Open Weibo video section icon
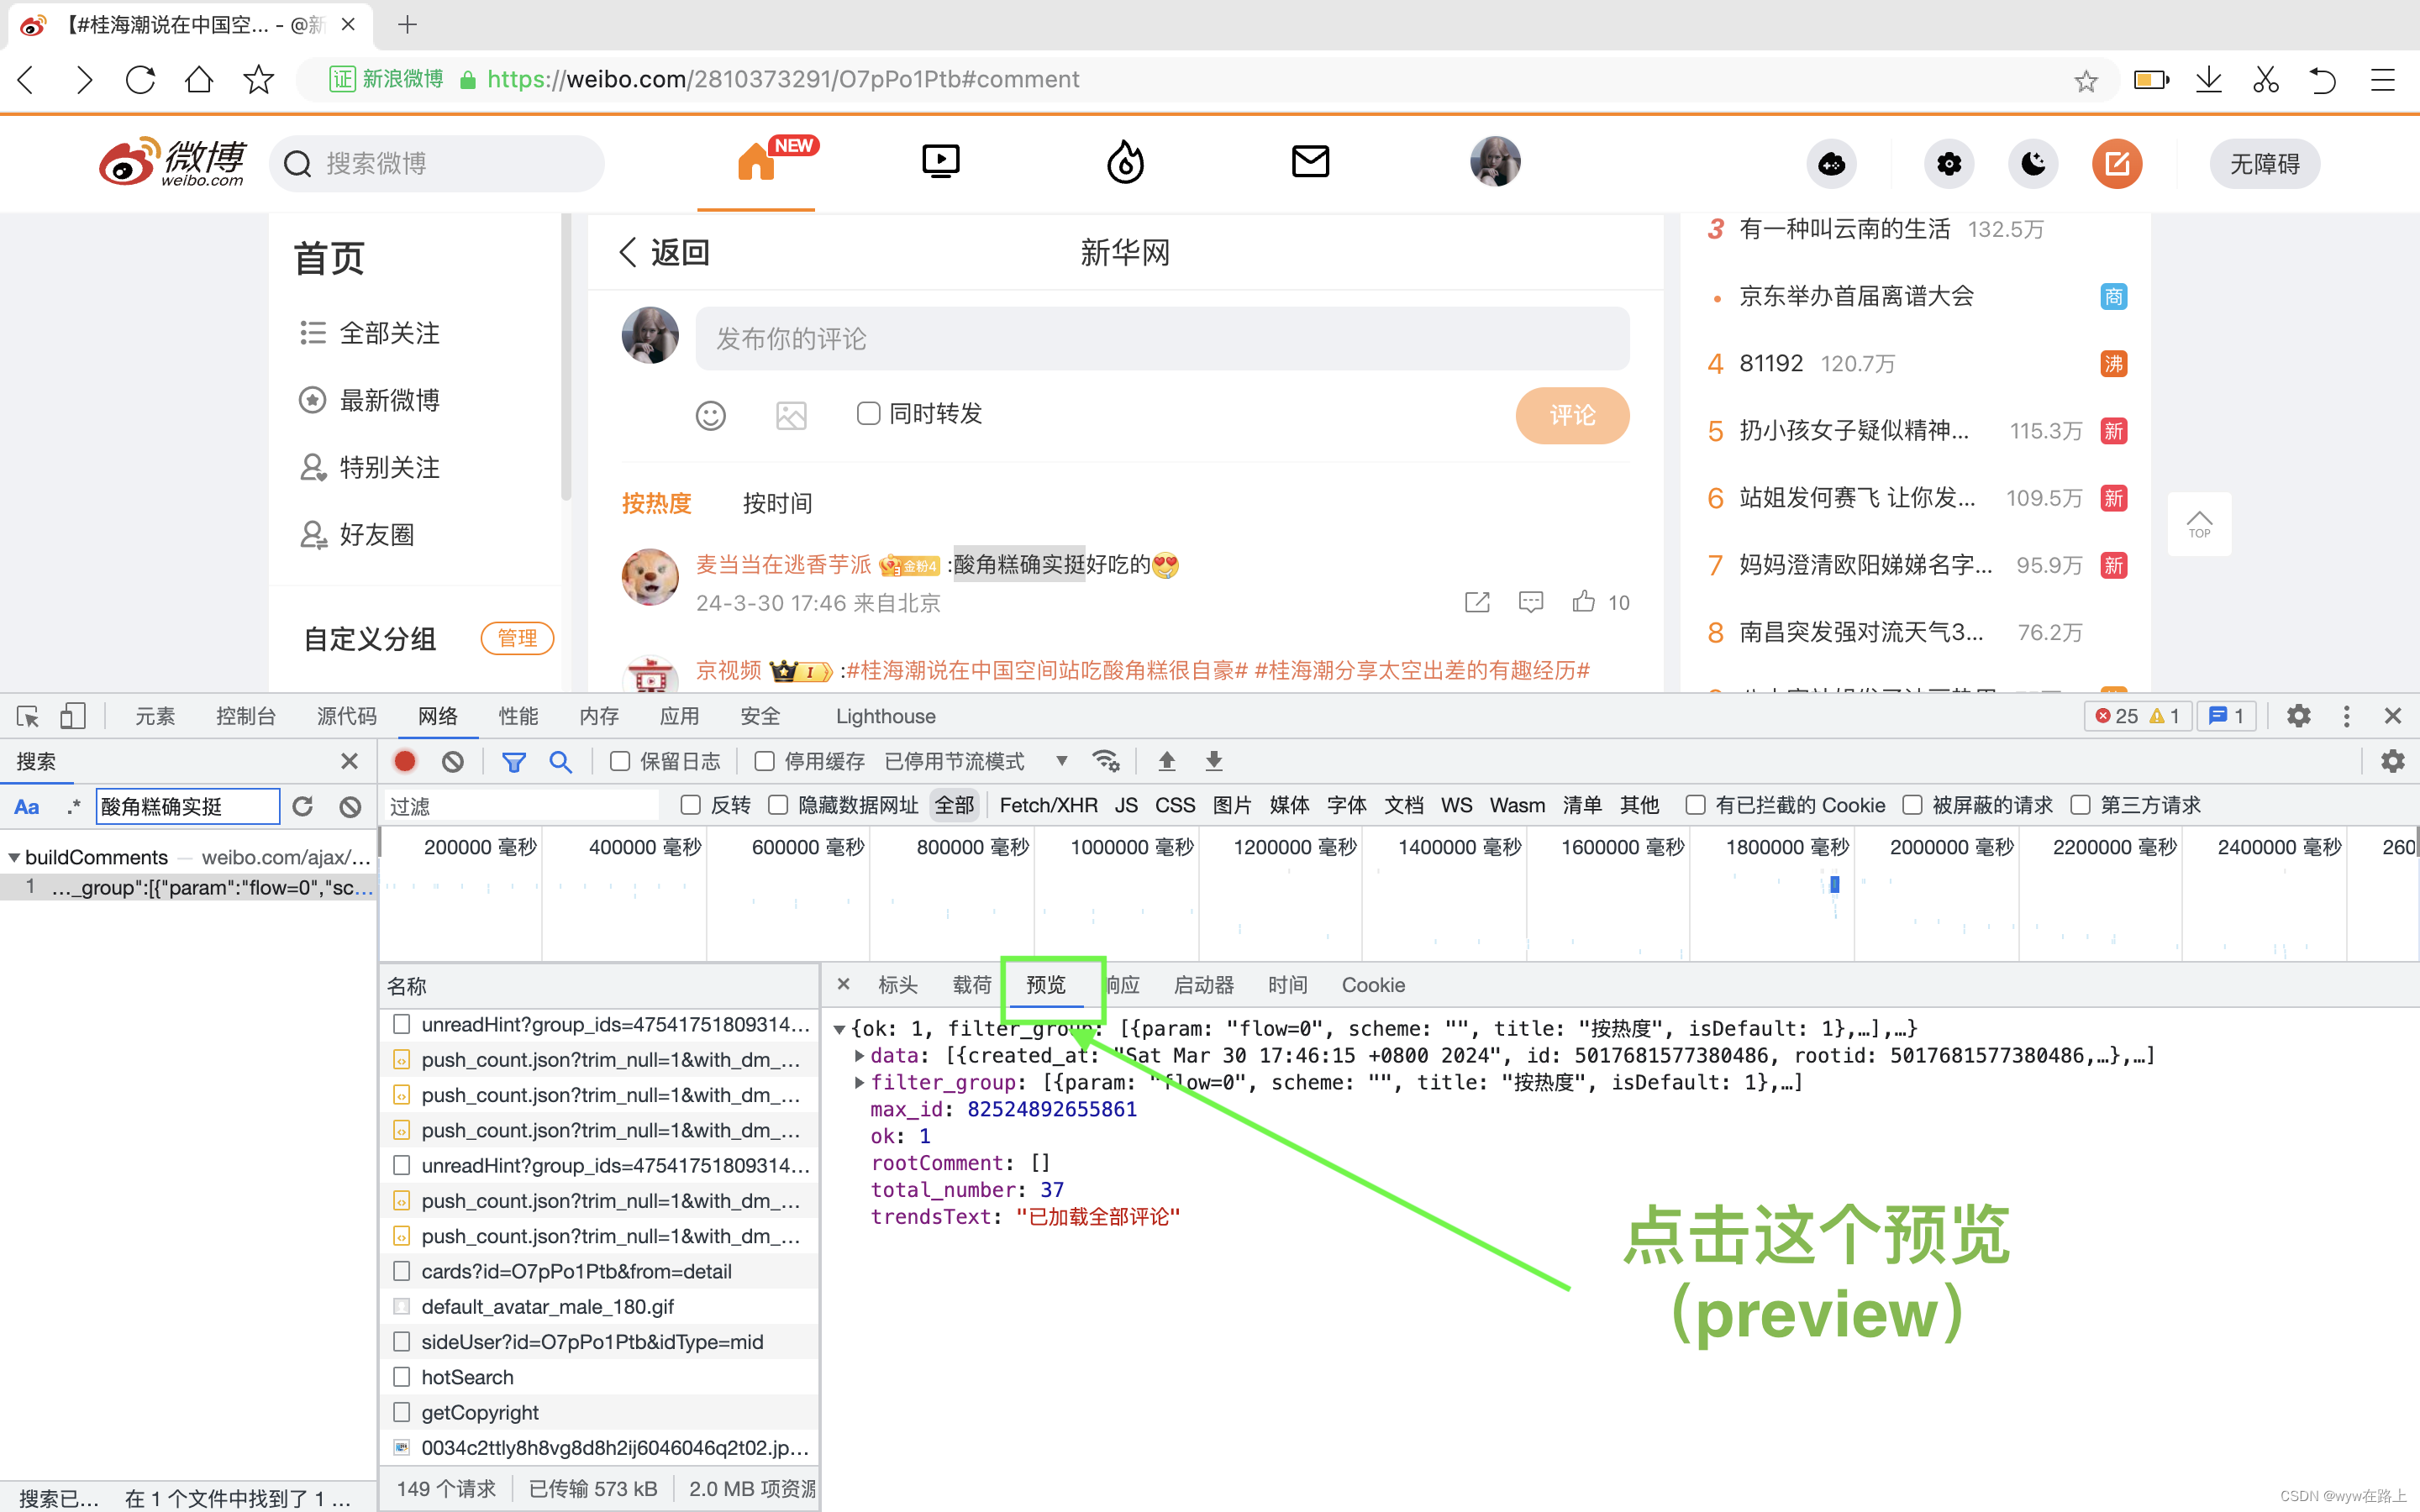This screenshot has height=1512, width=2420. point(940,162)
